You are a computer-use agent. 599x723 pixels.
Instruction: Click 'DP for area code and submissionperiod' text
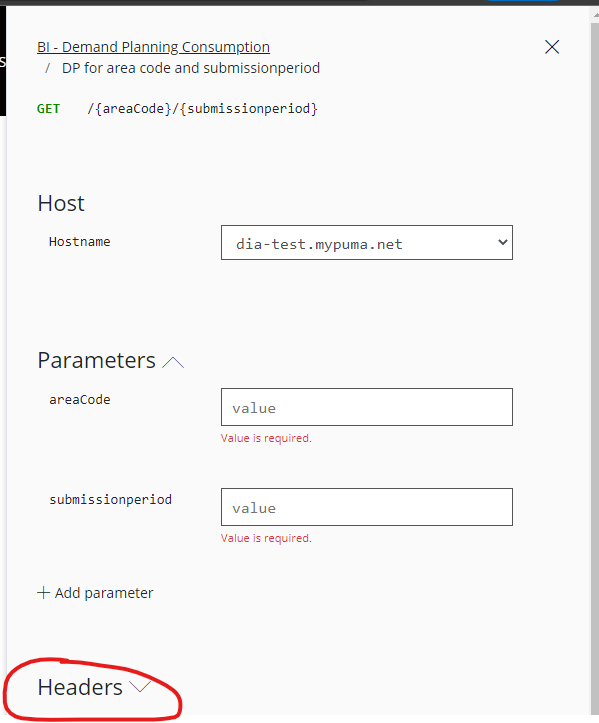click(x=191, y=68)
